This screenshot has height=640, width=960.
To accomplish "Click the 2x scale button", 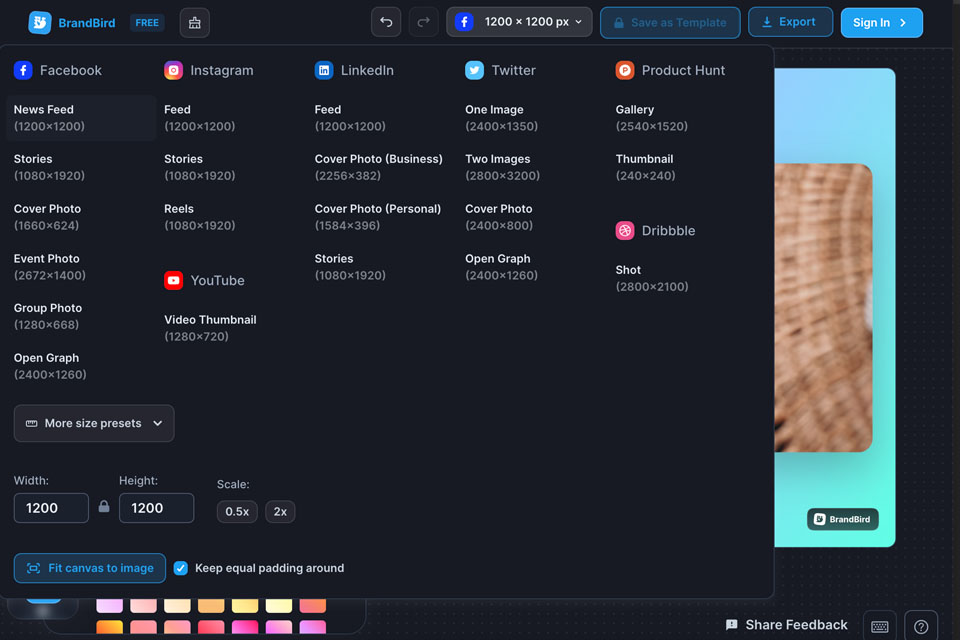I will click(x=280, y=511).
